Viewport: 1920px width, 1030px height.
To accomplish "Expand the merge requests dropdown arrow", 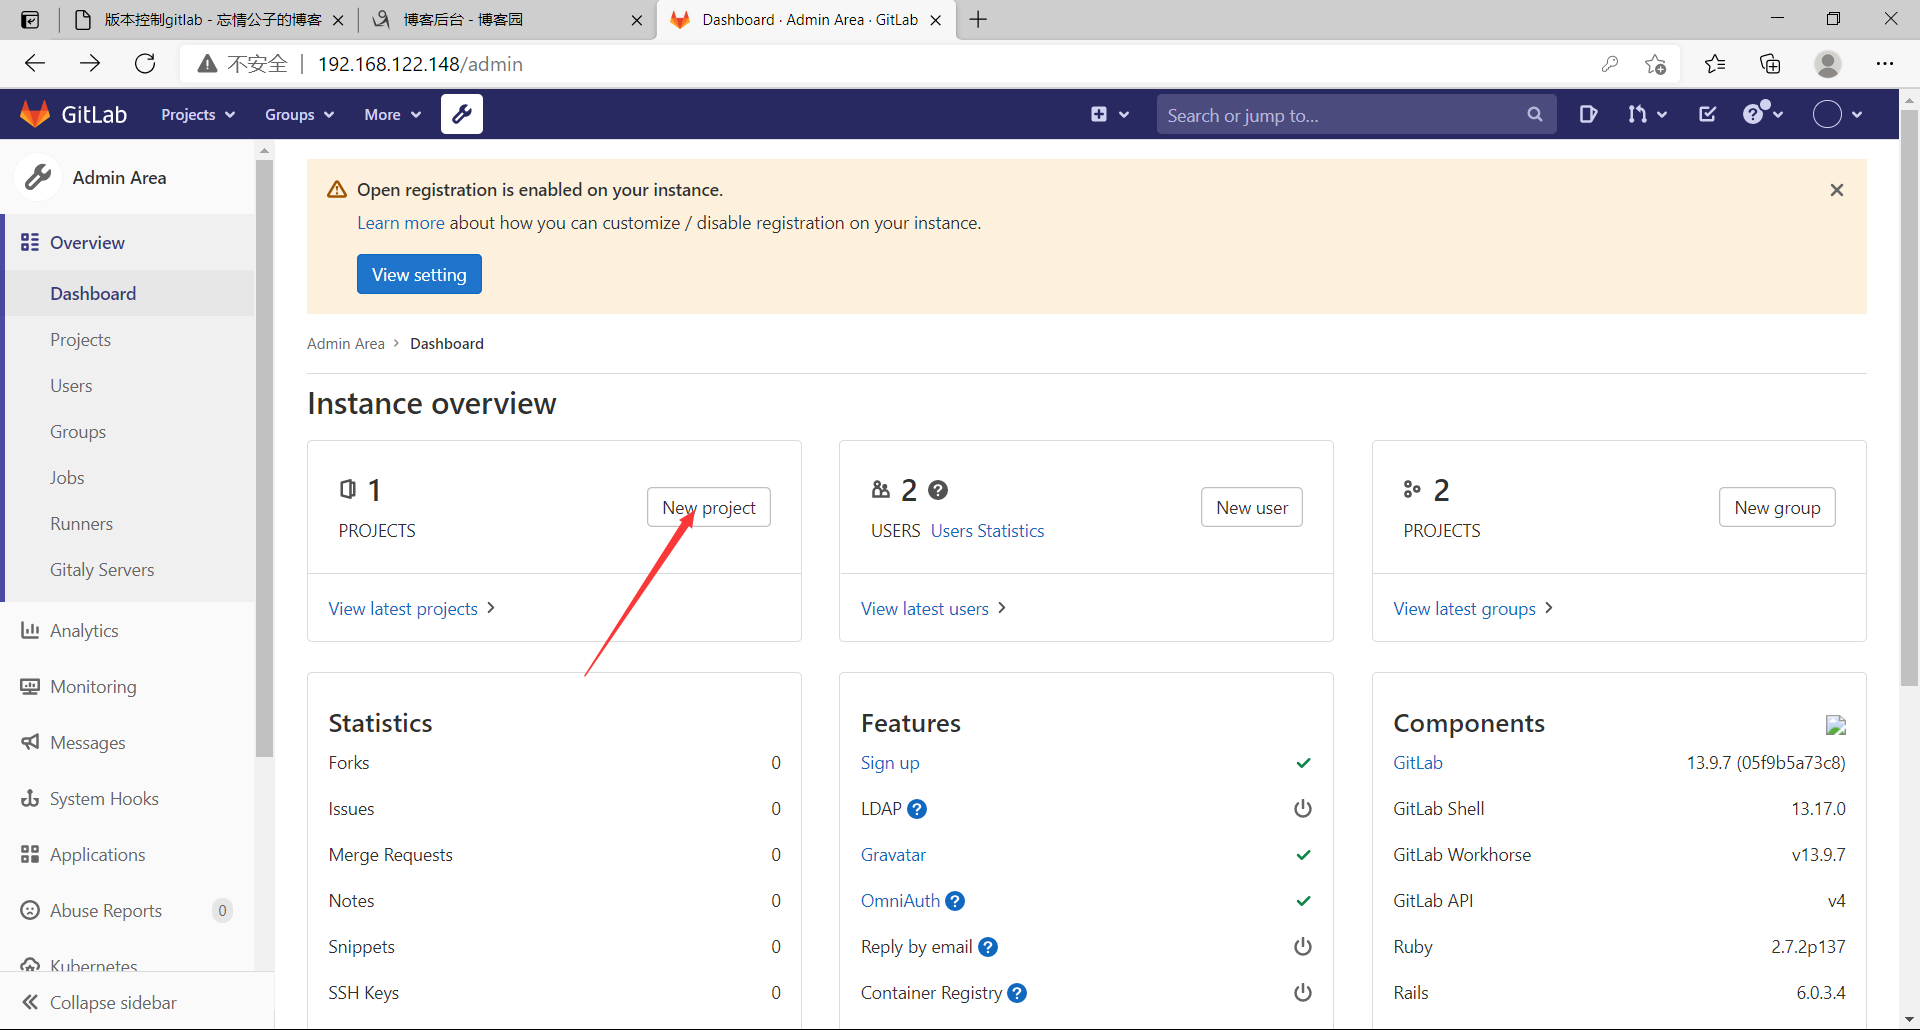I will [x=1662, y=115].
